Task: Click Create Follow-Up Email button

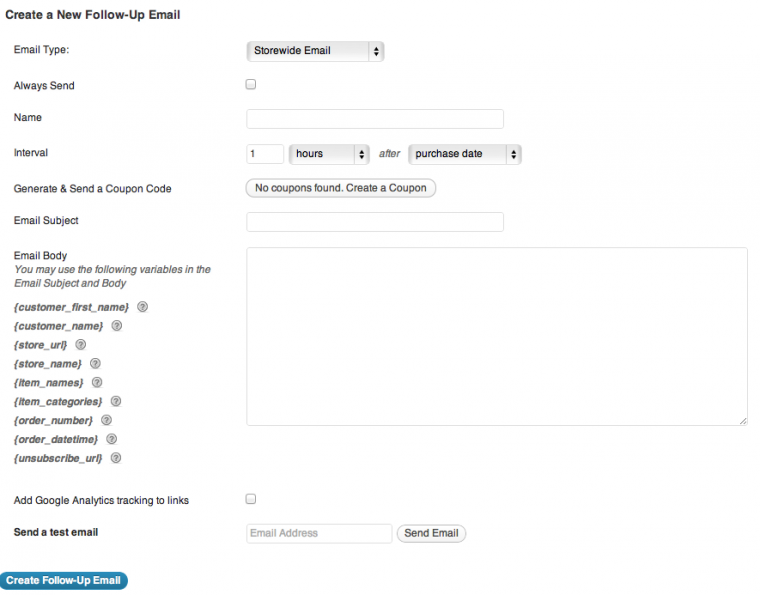Action: [64, 581]
